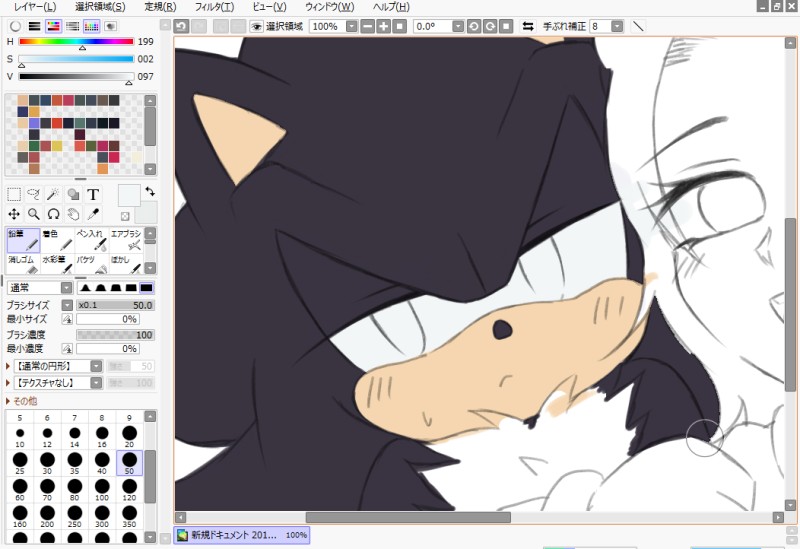The width and height of the screenshot is (800, 549).
Task: Select the ぼかし blur tool
Action: pos(126,264)
